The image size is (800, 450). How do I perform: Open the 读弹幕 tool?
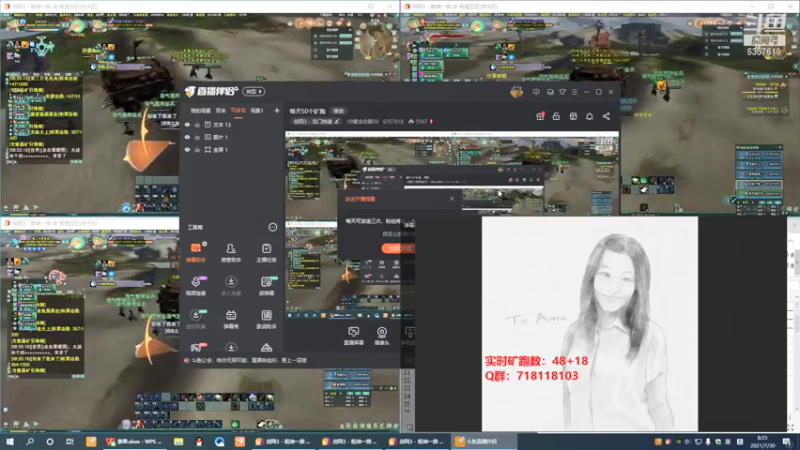[266, 285]
